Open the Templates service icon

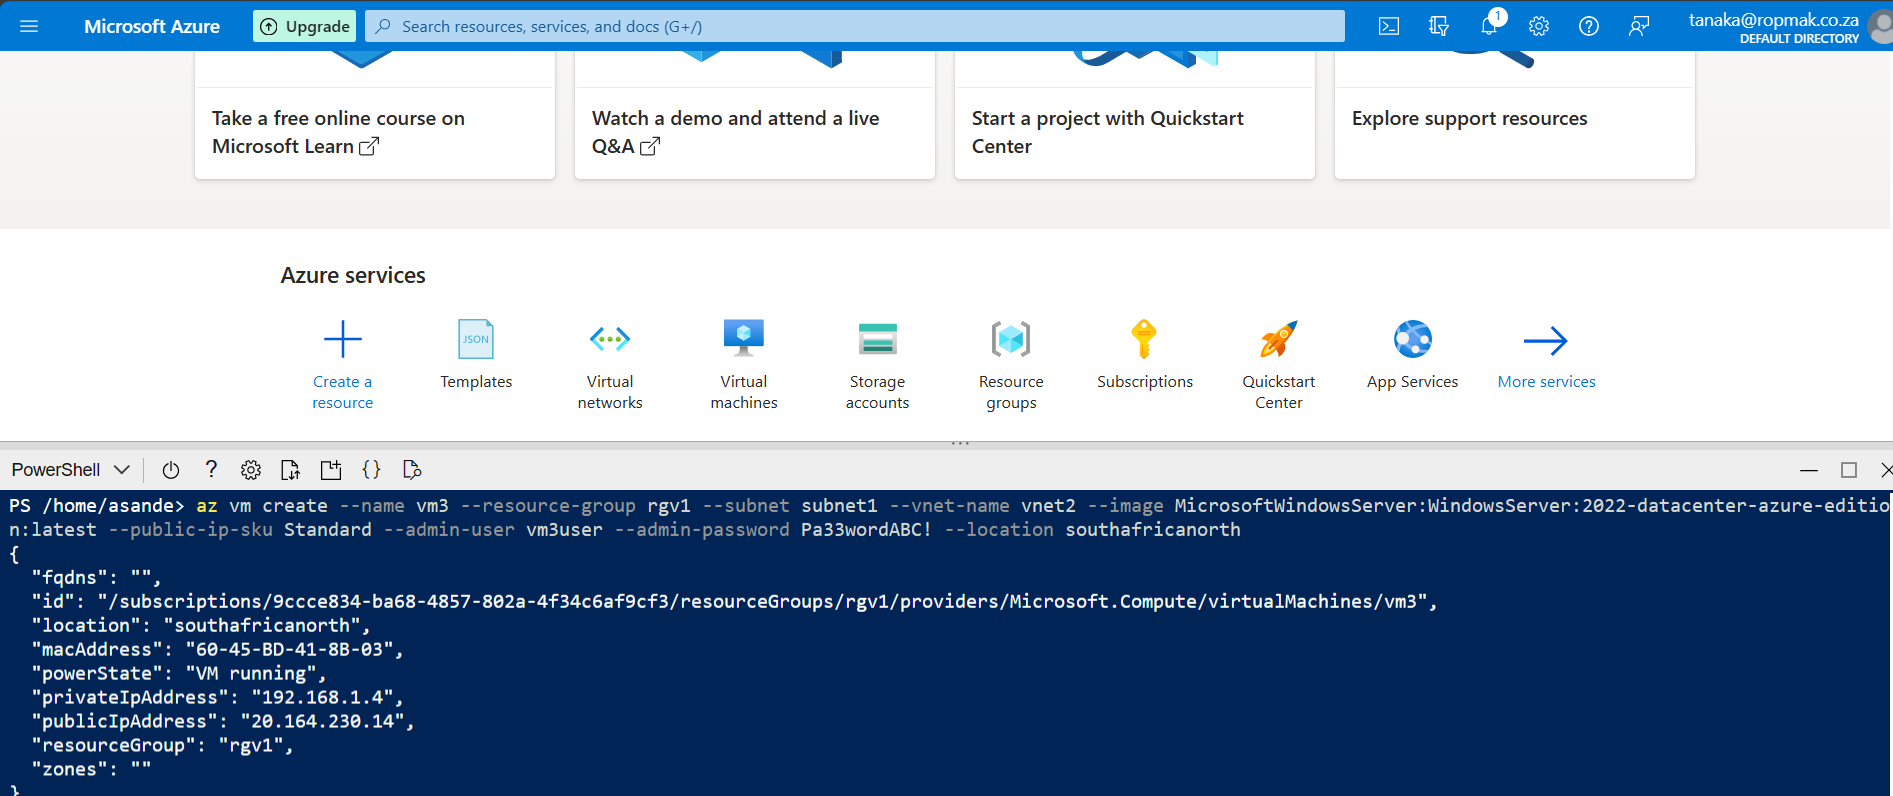476,340
